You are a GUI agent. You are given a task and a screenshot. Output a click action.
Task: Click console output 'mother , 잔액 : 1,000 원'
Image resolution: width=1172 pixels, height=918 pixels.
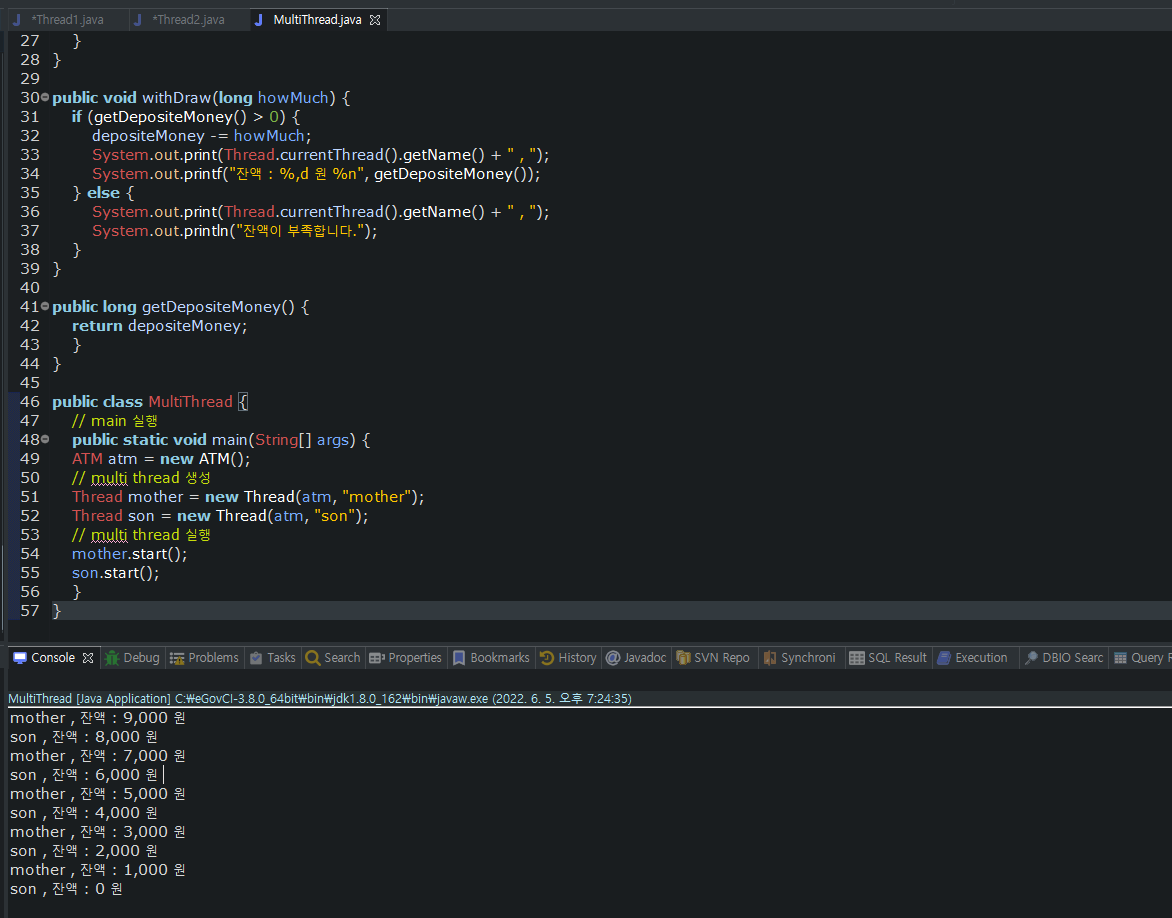click(98, 870)
